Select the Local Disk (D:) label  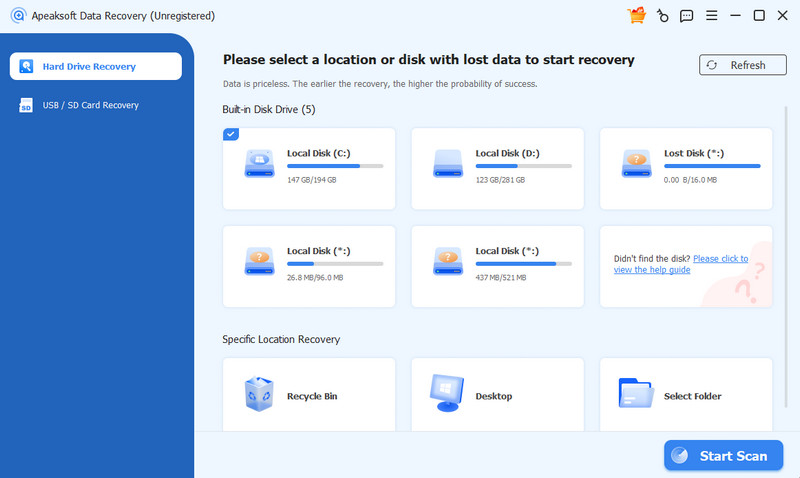click(x=507, y=153)
